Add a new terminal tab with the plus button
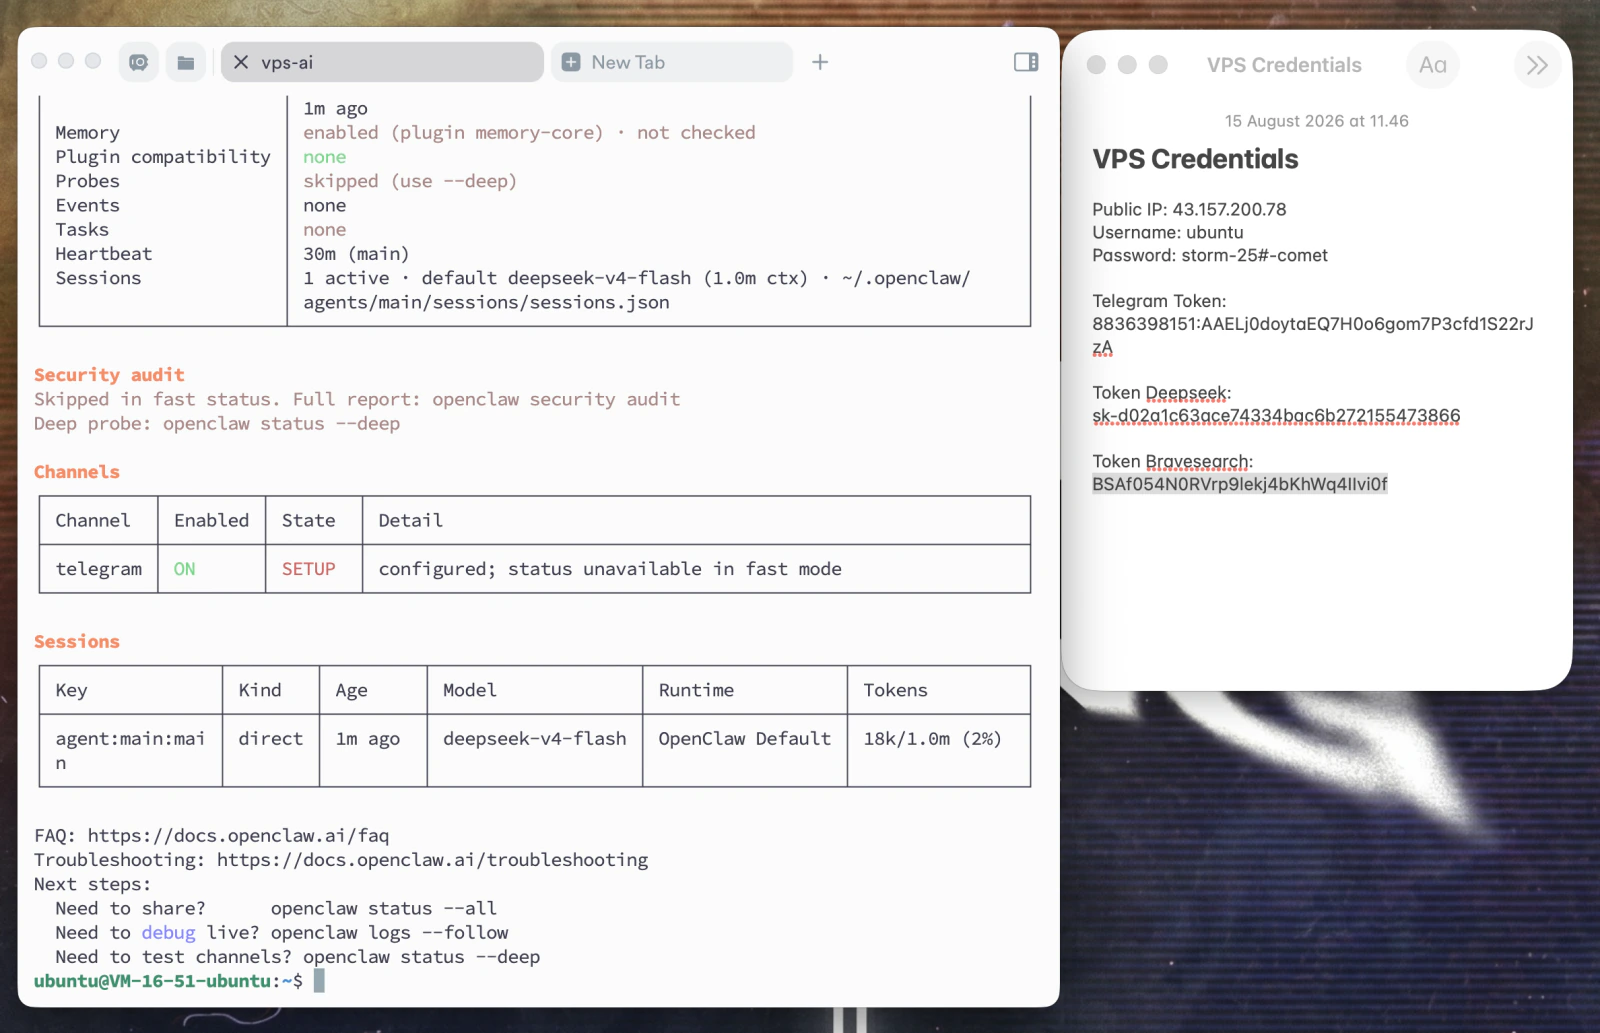This screenshot has width=1600, height=1033. point(820,62)
